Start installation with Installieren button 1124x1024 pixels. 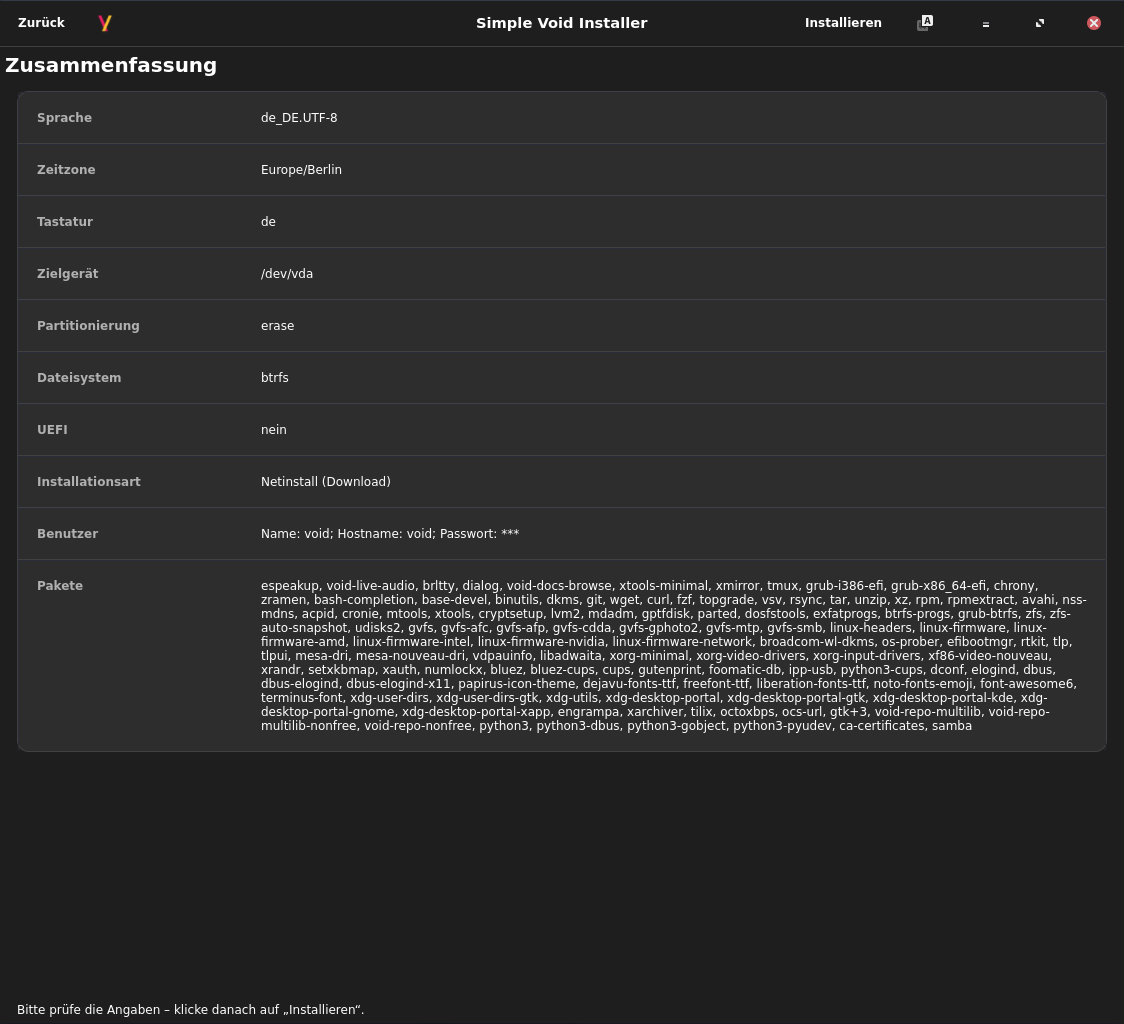[x=843, y=23]
